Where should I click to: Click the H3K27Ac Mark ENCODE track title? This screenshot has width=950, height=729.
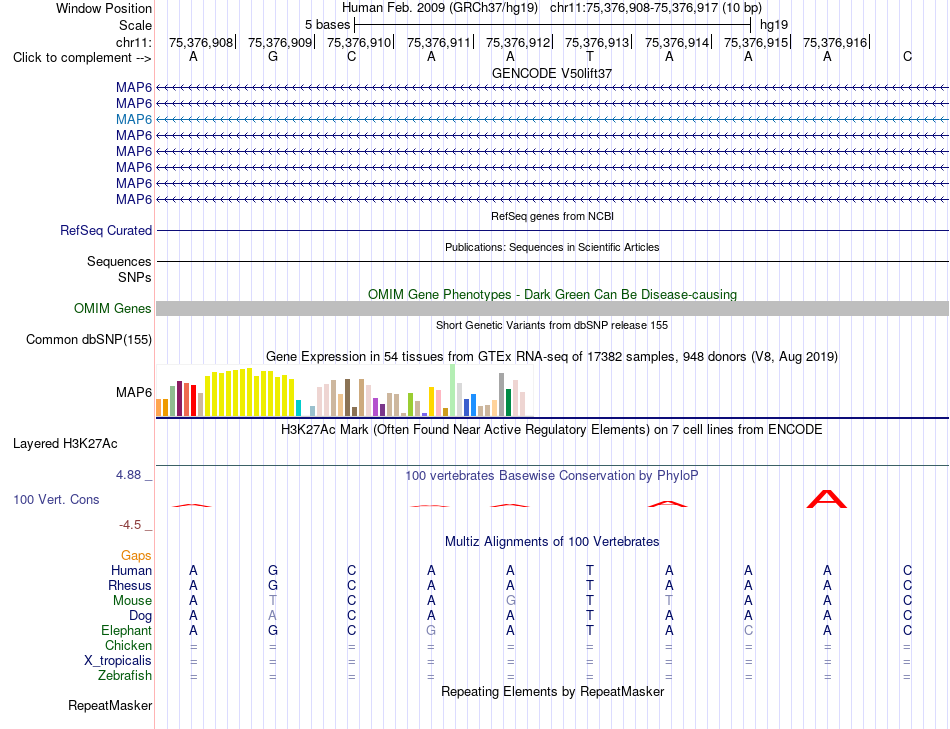coord(552,430)
